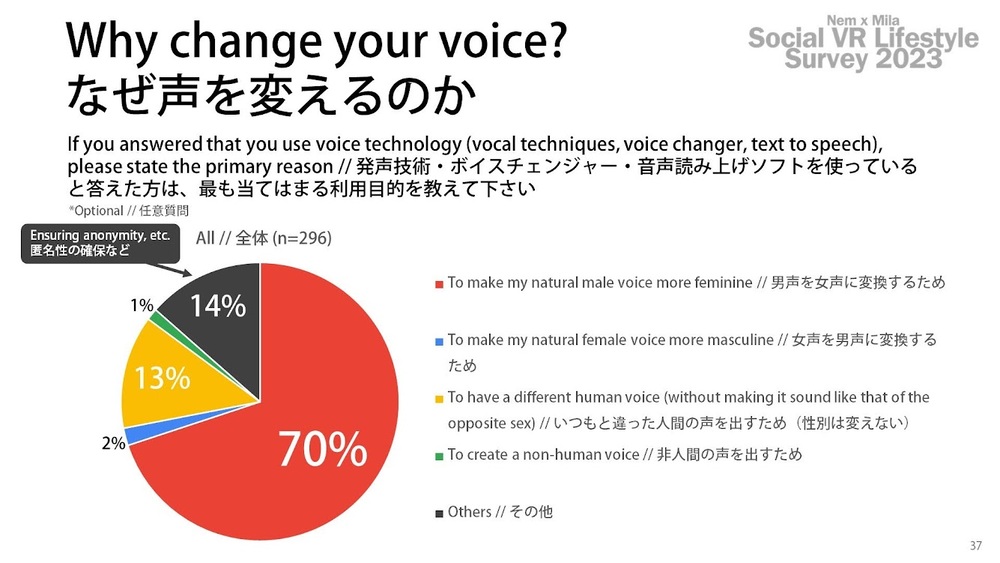Click the Social VR Lifestyle Survey 2023 logo
This screenshot has width=1000, height=563.
click(863, 43)
